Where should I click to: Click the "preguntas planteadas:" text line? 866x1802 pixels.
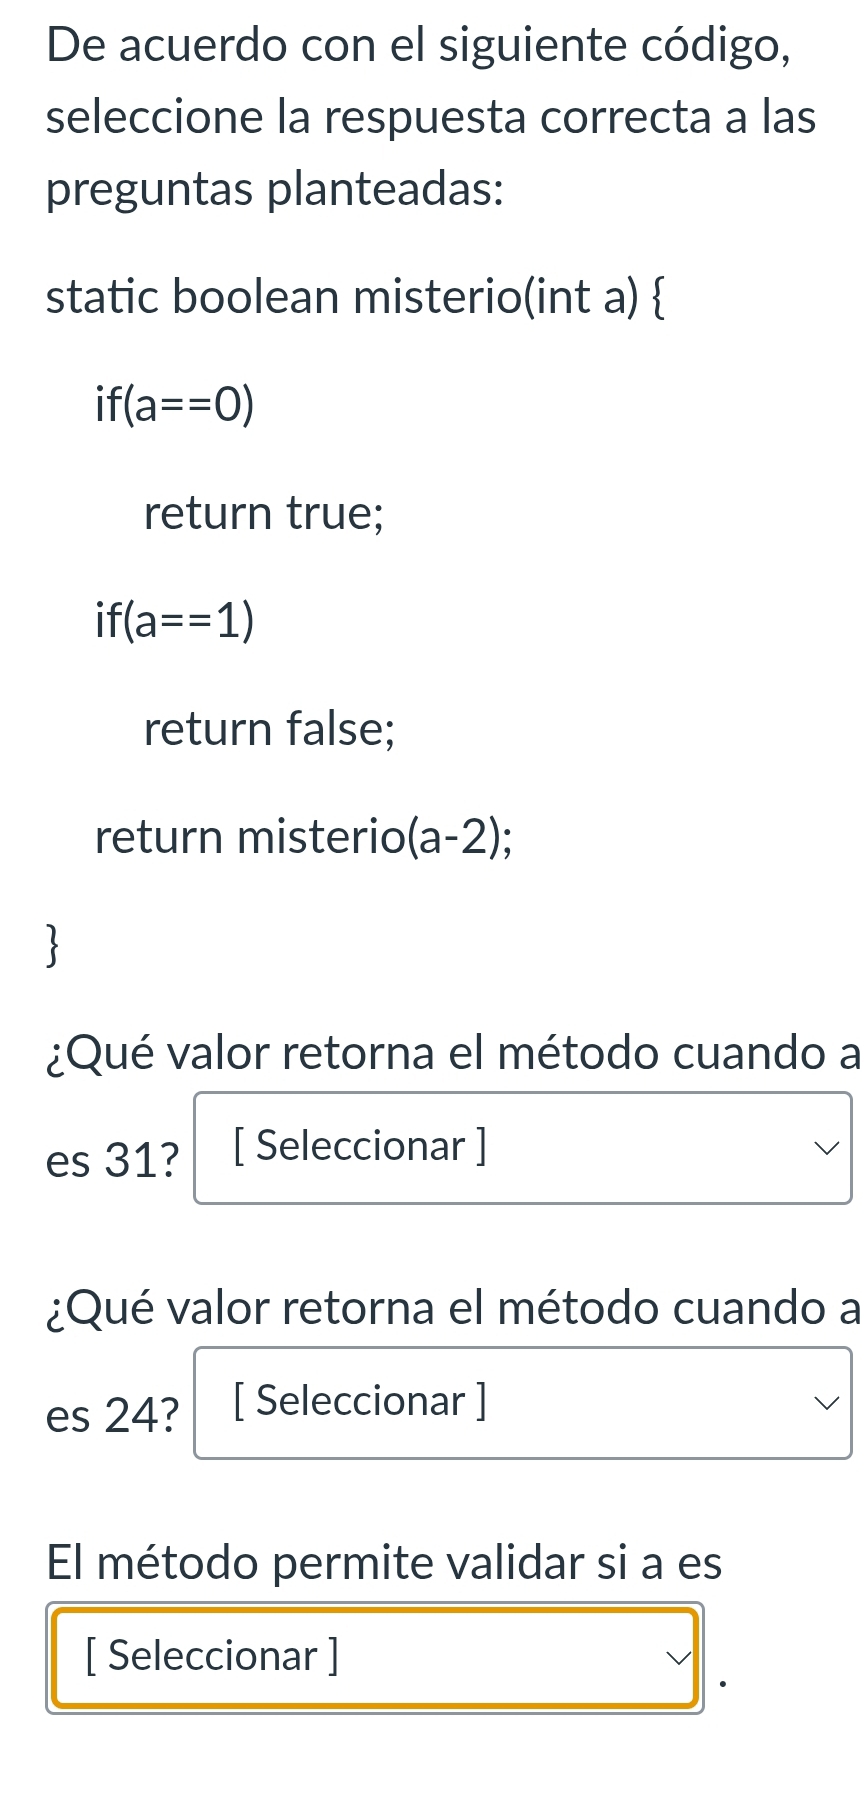(x=275, y=189)
